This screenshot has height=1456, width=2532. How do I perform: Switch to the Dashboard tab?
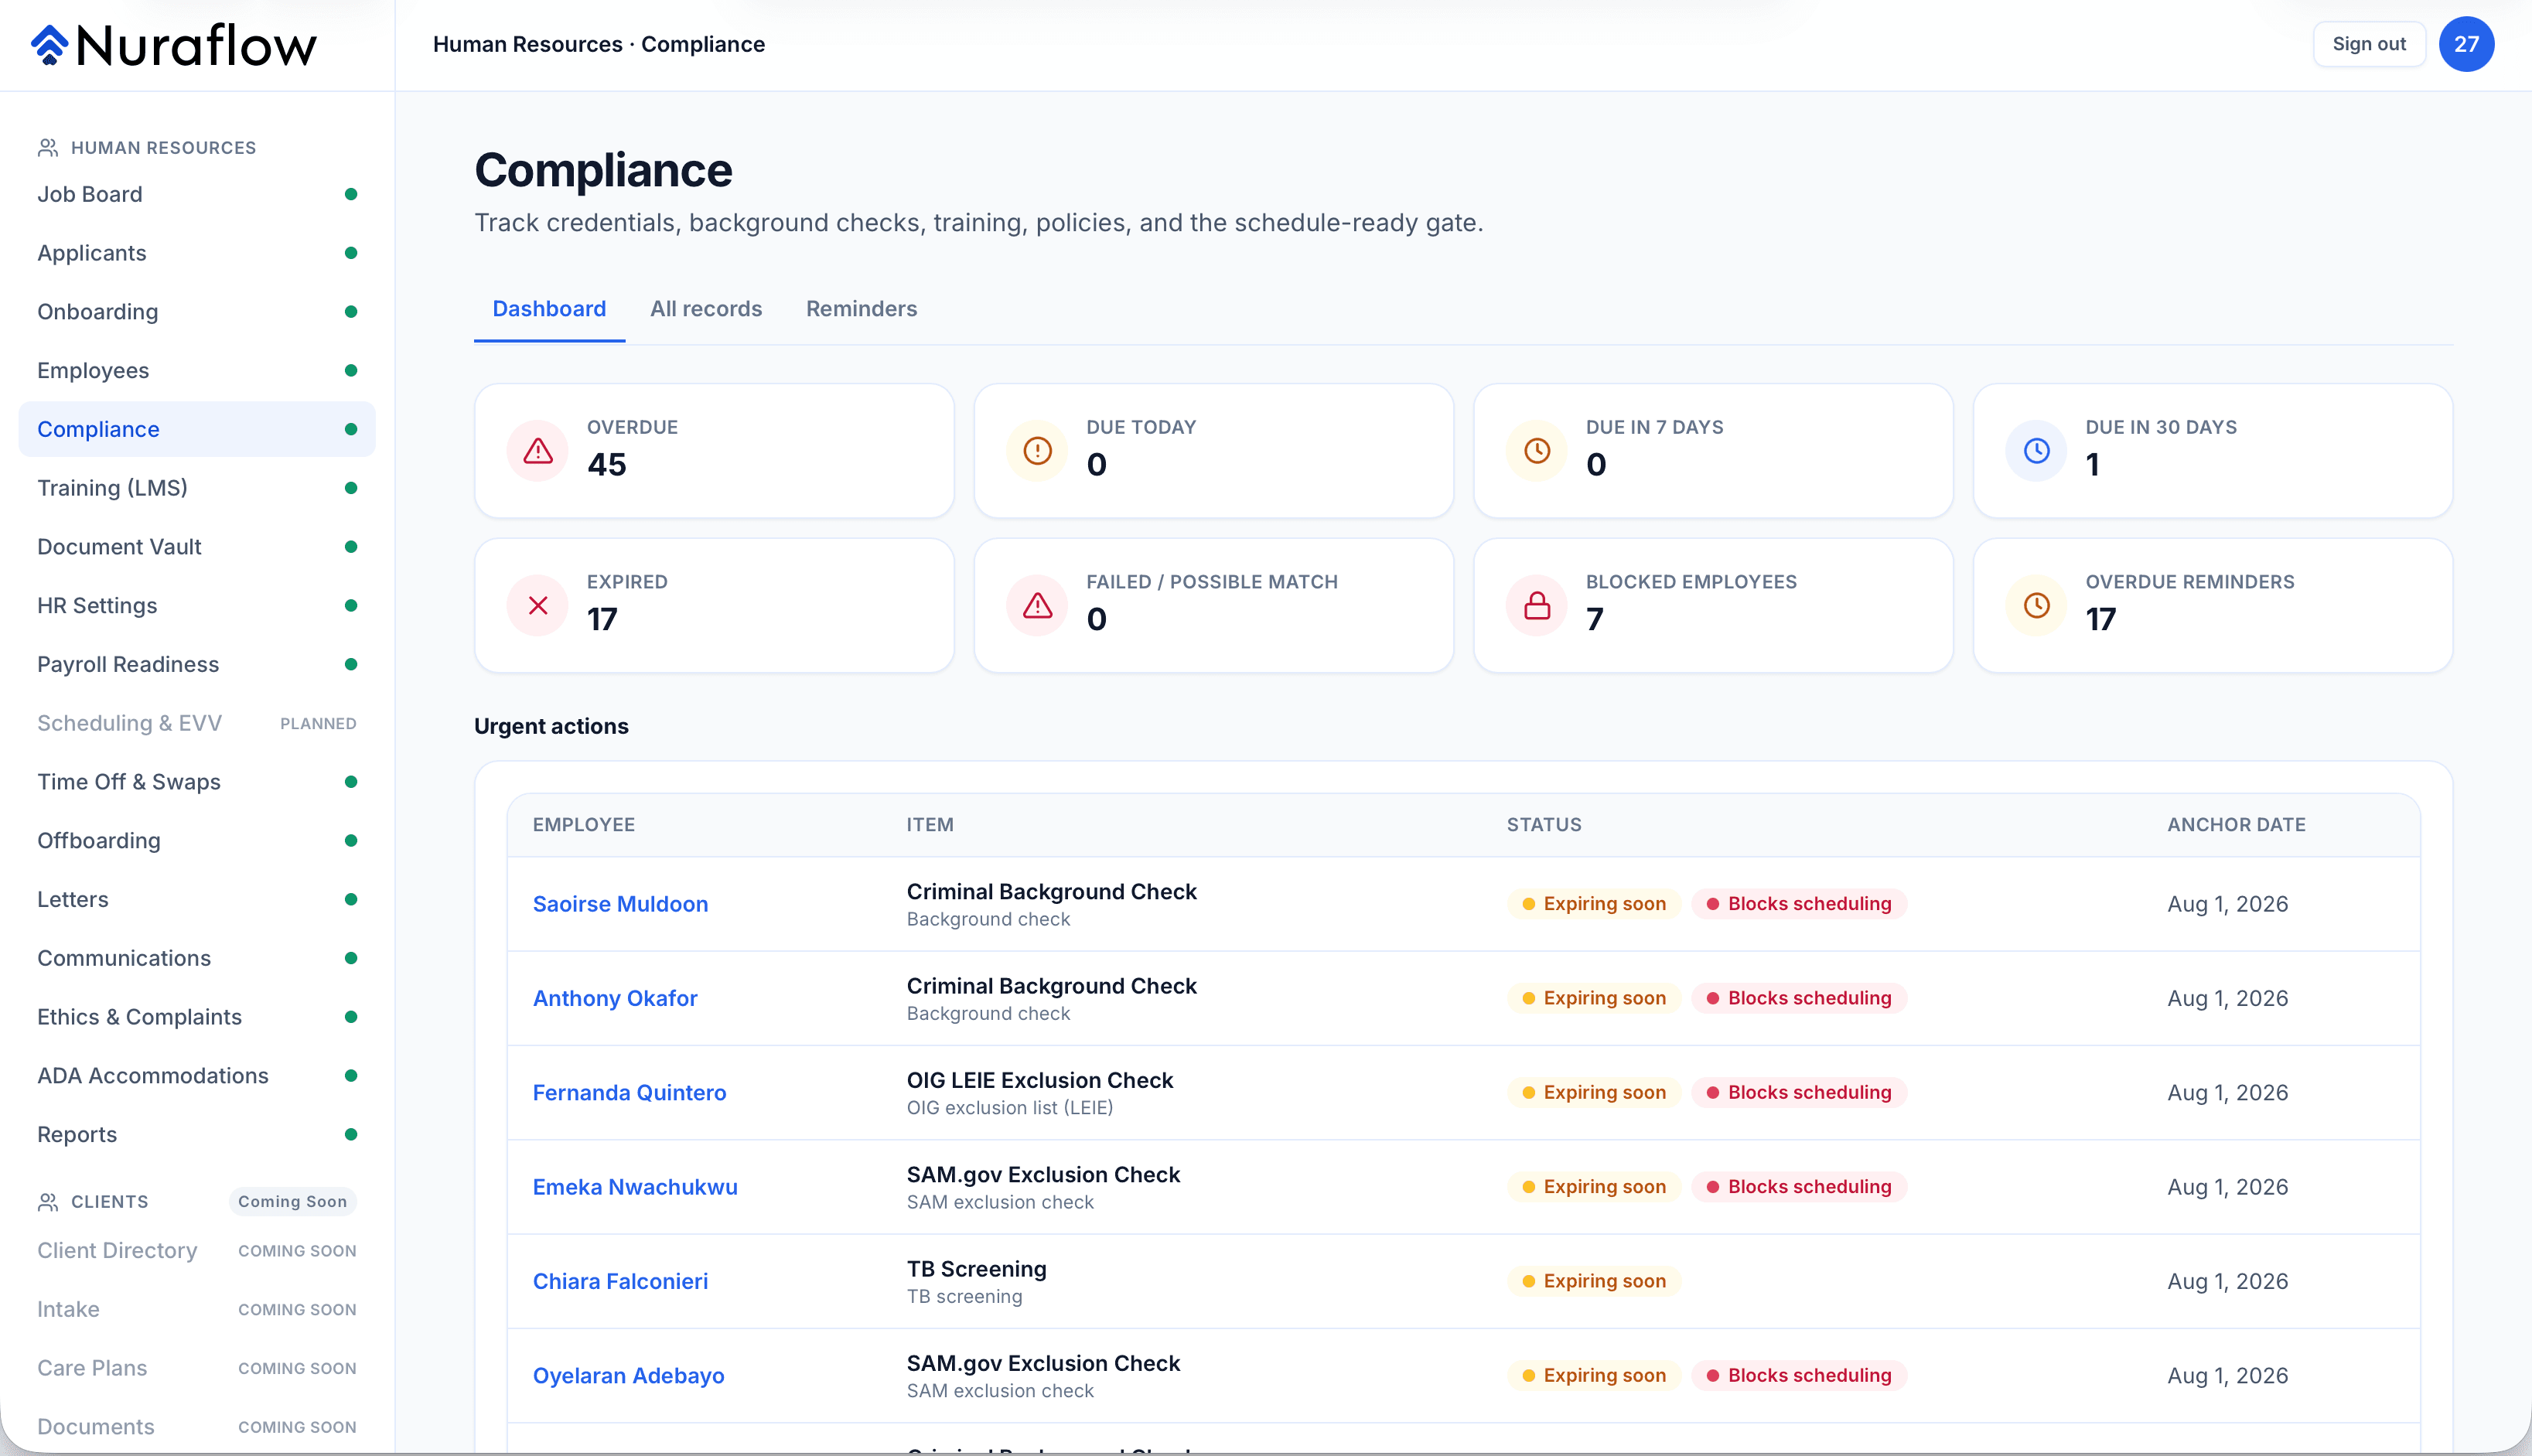[549, 309]
